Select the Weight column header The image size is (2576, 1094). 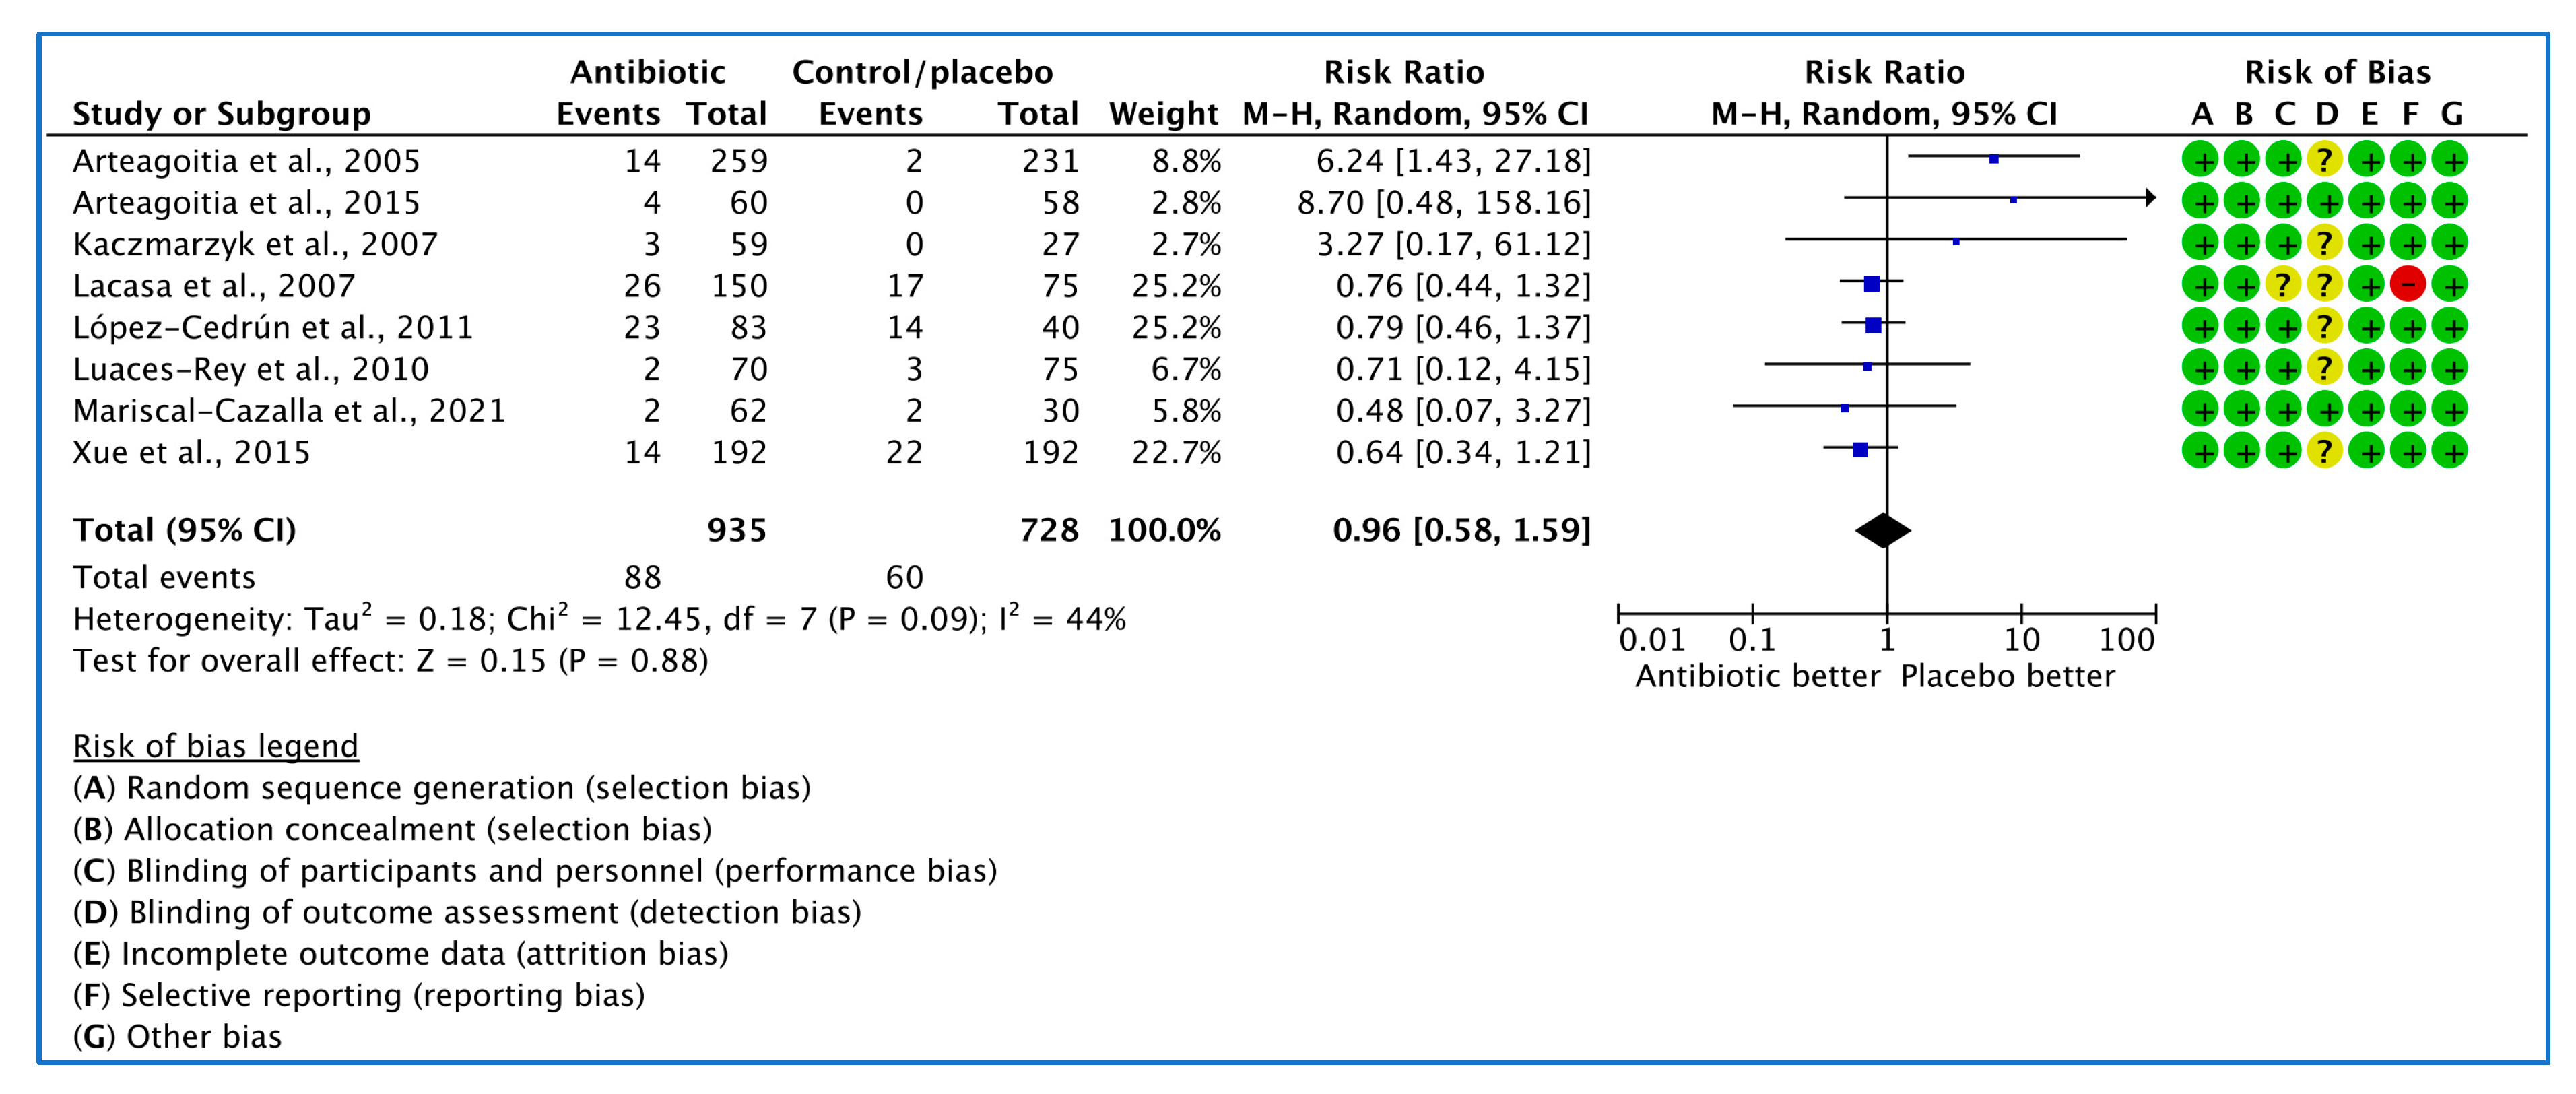1163,114
